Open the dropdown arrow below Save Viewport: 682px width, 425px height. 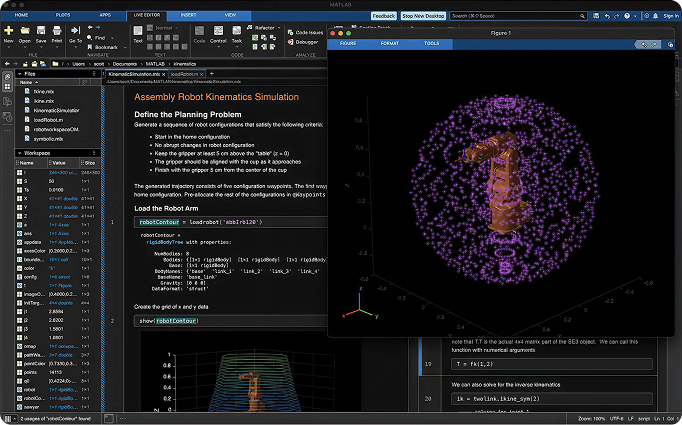[41, 47]
